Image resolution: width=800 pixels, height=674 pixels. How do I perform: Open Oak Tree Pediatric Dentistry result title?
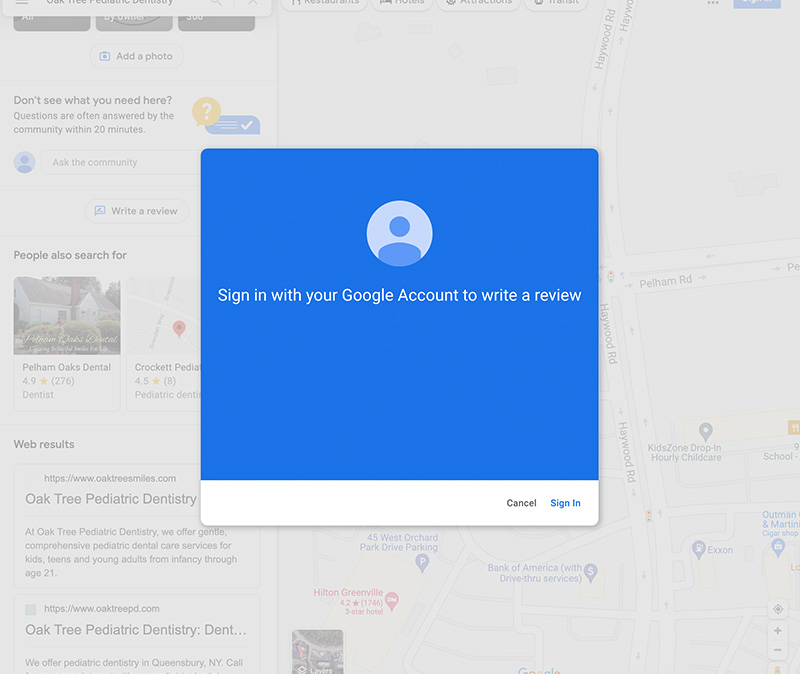[111, 499]
